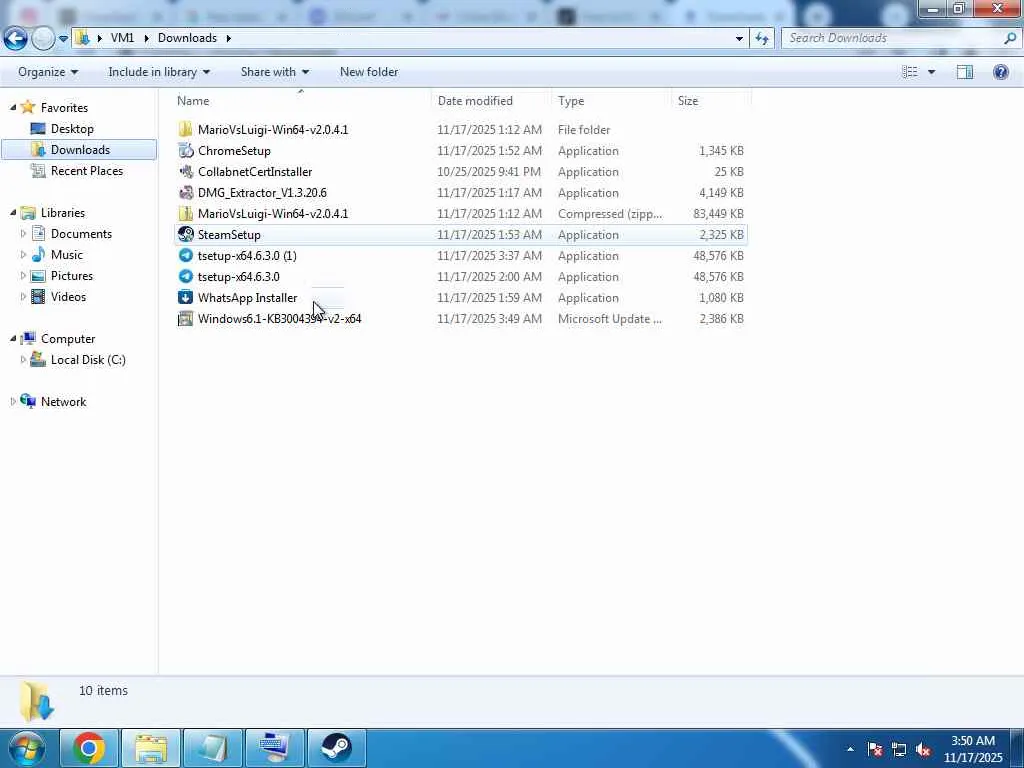
Task: Click the Change your view icon
Action: [910, 72]
